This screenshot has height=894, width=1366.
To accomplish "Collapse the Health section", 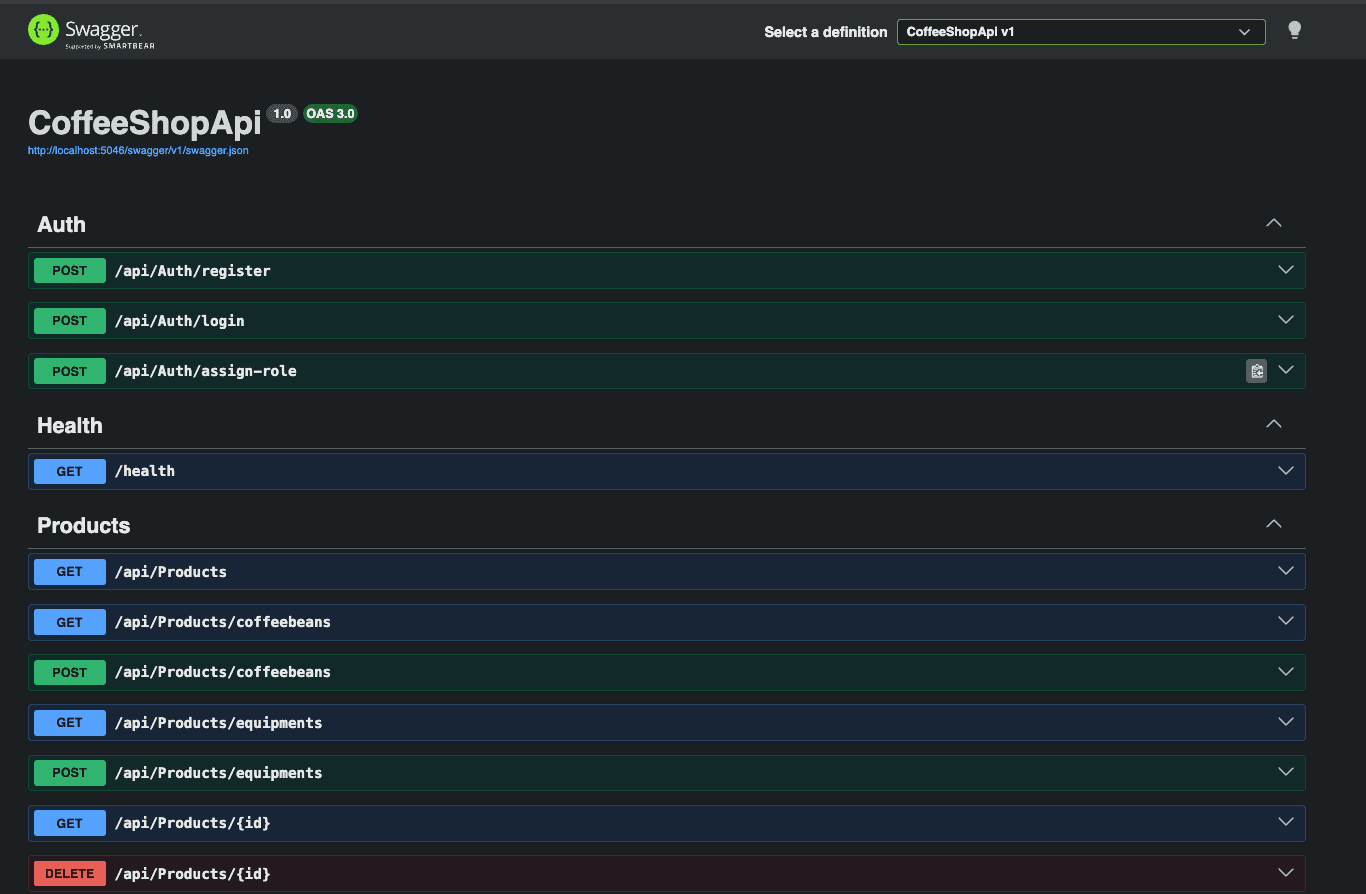I will point(1274,424).
